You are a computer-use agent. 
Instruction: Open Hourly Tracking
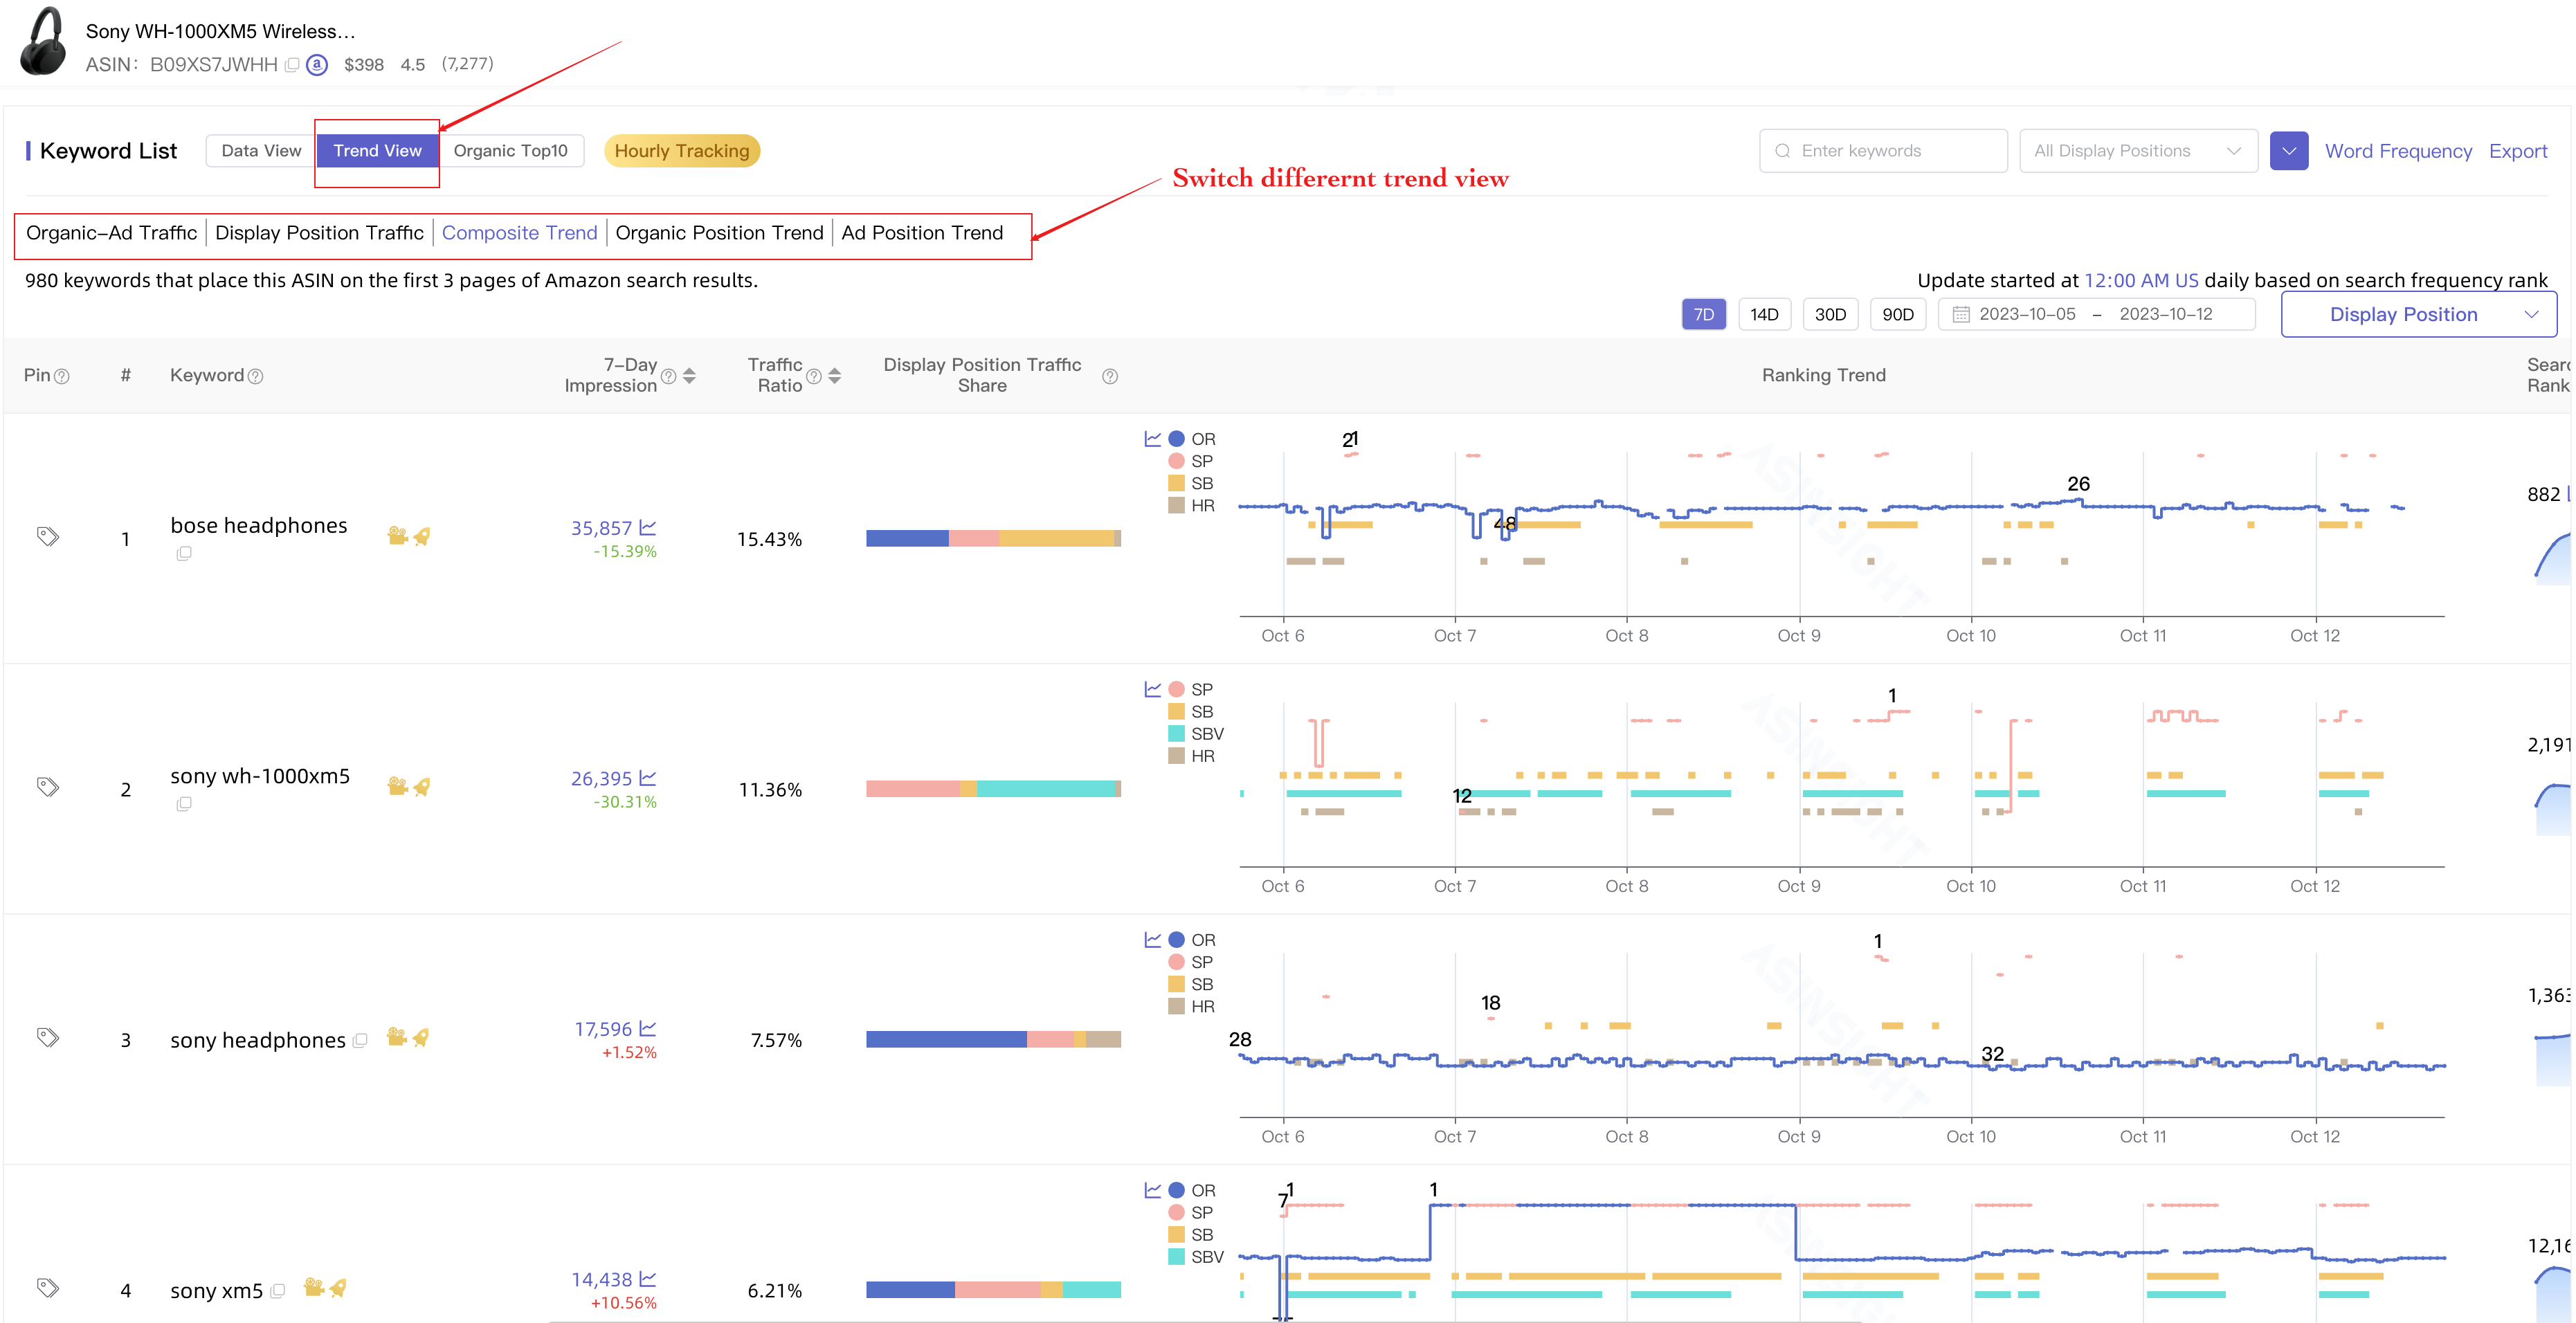[682, 150]
